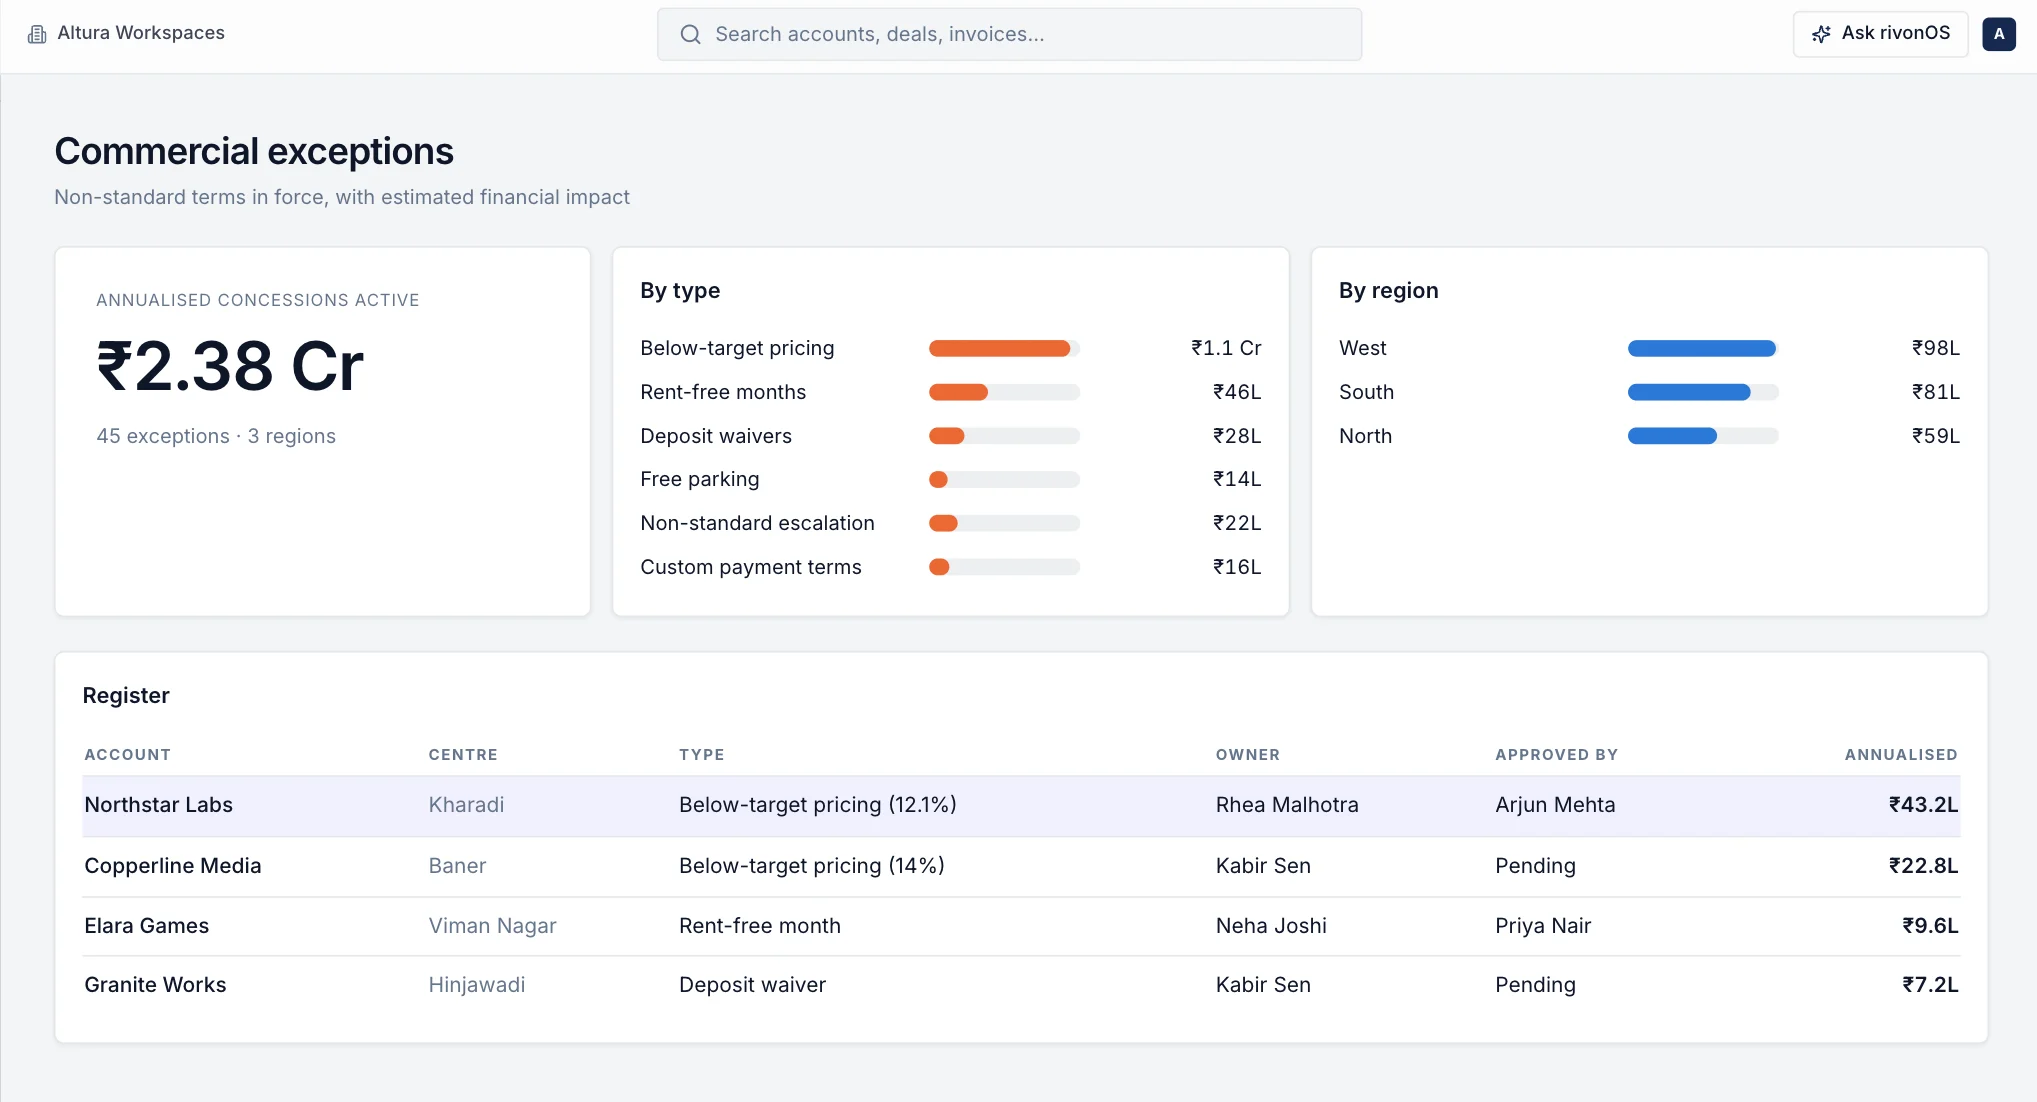The height and width of the screenshot is (1102, 2037).
Task: Click the 45 exceptions · 3 regions text
Action: pos(216,436)
